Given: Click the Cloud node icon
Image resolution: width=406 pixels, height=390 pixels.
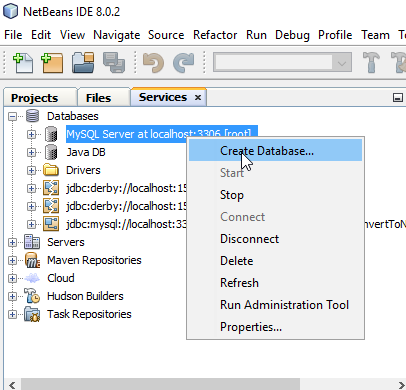Looking at the screenshot, I should click(x=32, y=278).
